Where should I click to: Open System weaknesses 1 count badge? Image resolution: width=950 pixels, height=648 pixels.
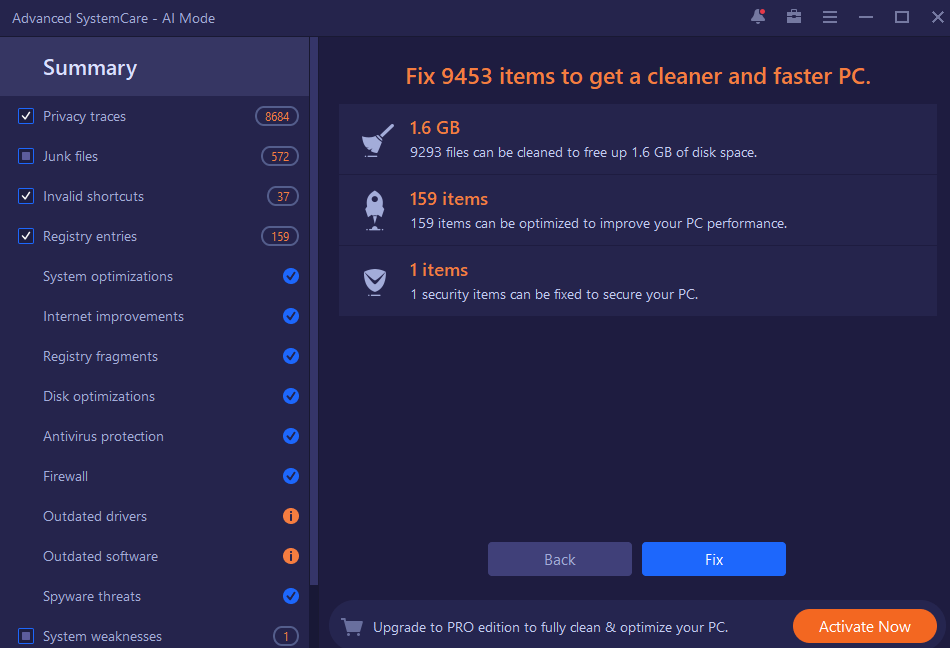pos(286,636)
